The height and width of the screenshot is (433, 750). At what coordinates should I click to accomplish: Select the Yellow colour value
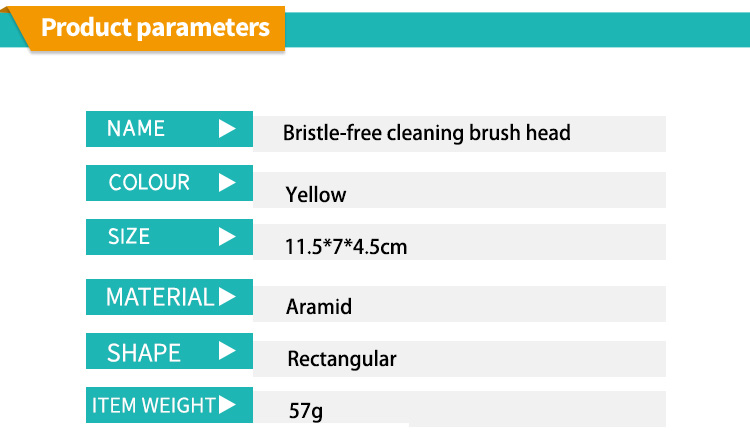click(x=316, y=195)
